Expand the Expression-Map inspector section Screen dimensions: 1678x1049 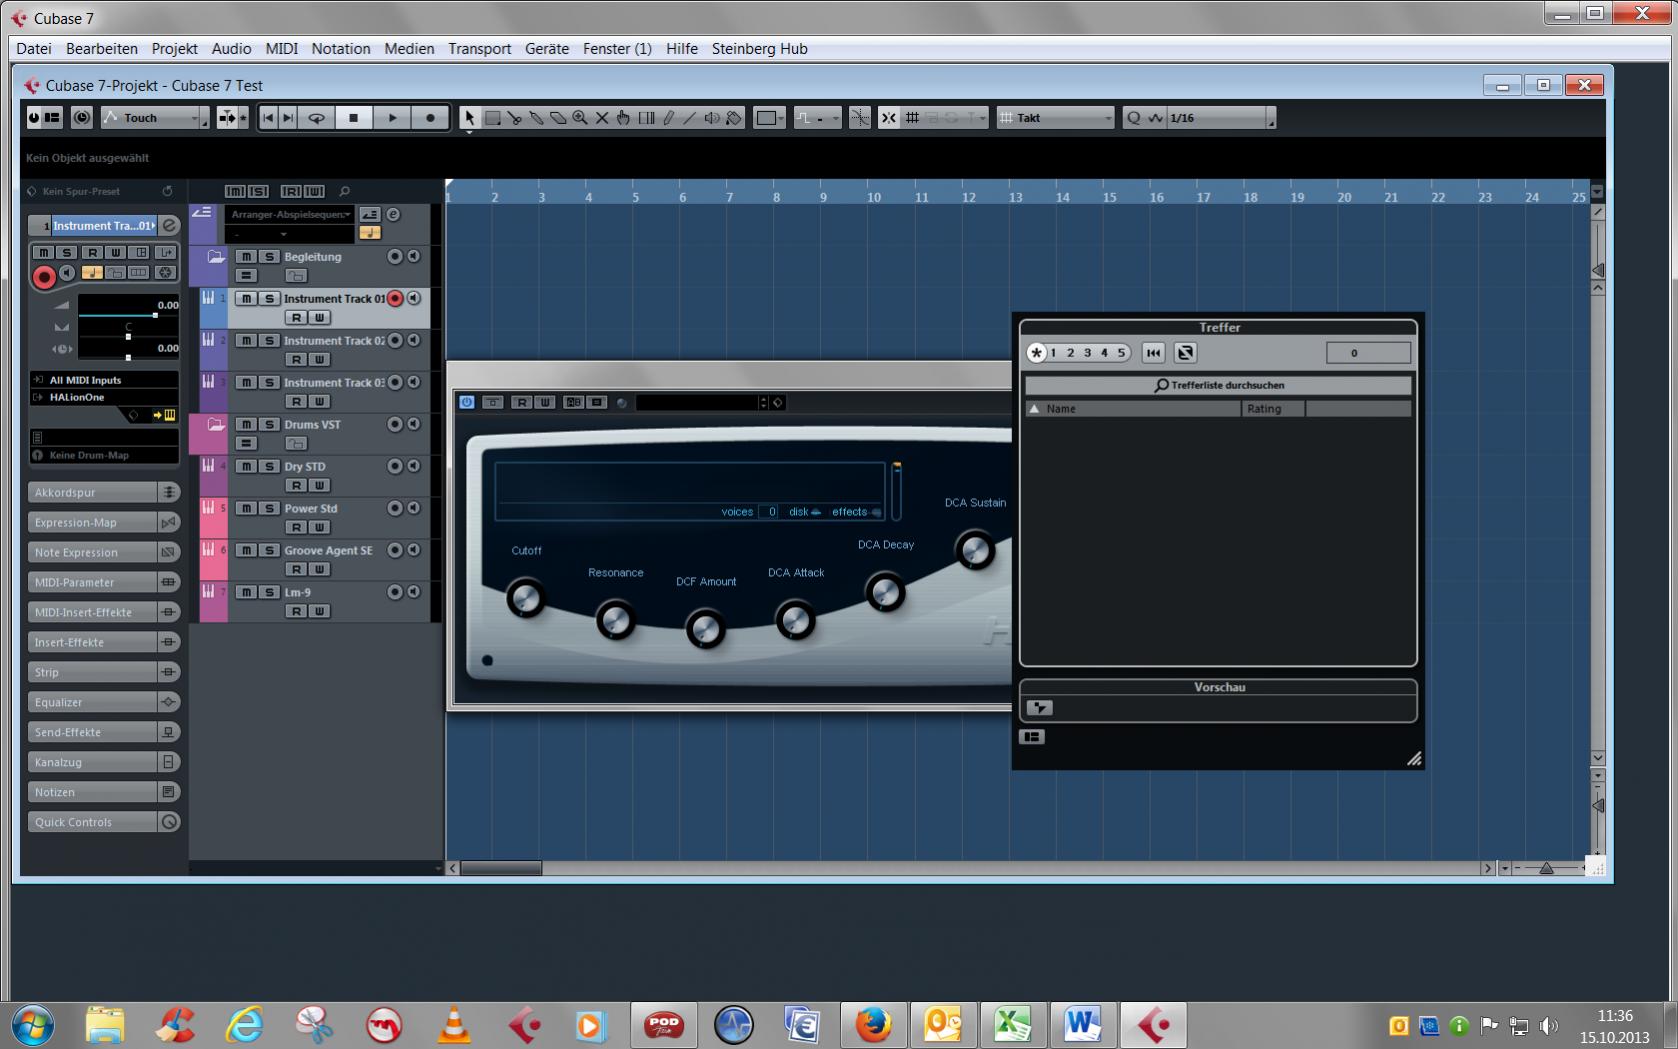103,522
